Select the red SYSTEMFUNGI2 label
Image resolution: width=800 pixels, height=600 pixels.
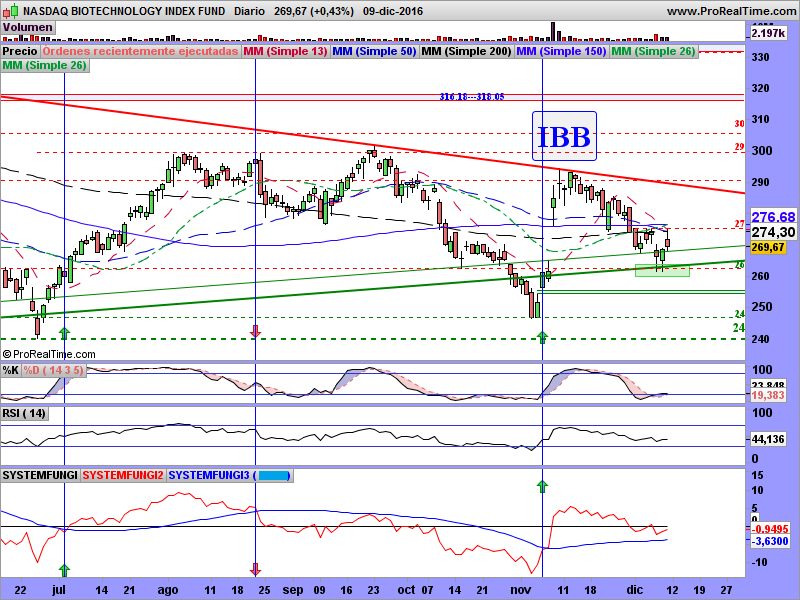(x=123, y=476)
